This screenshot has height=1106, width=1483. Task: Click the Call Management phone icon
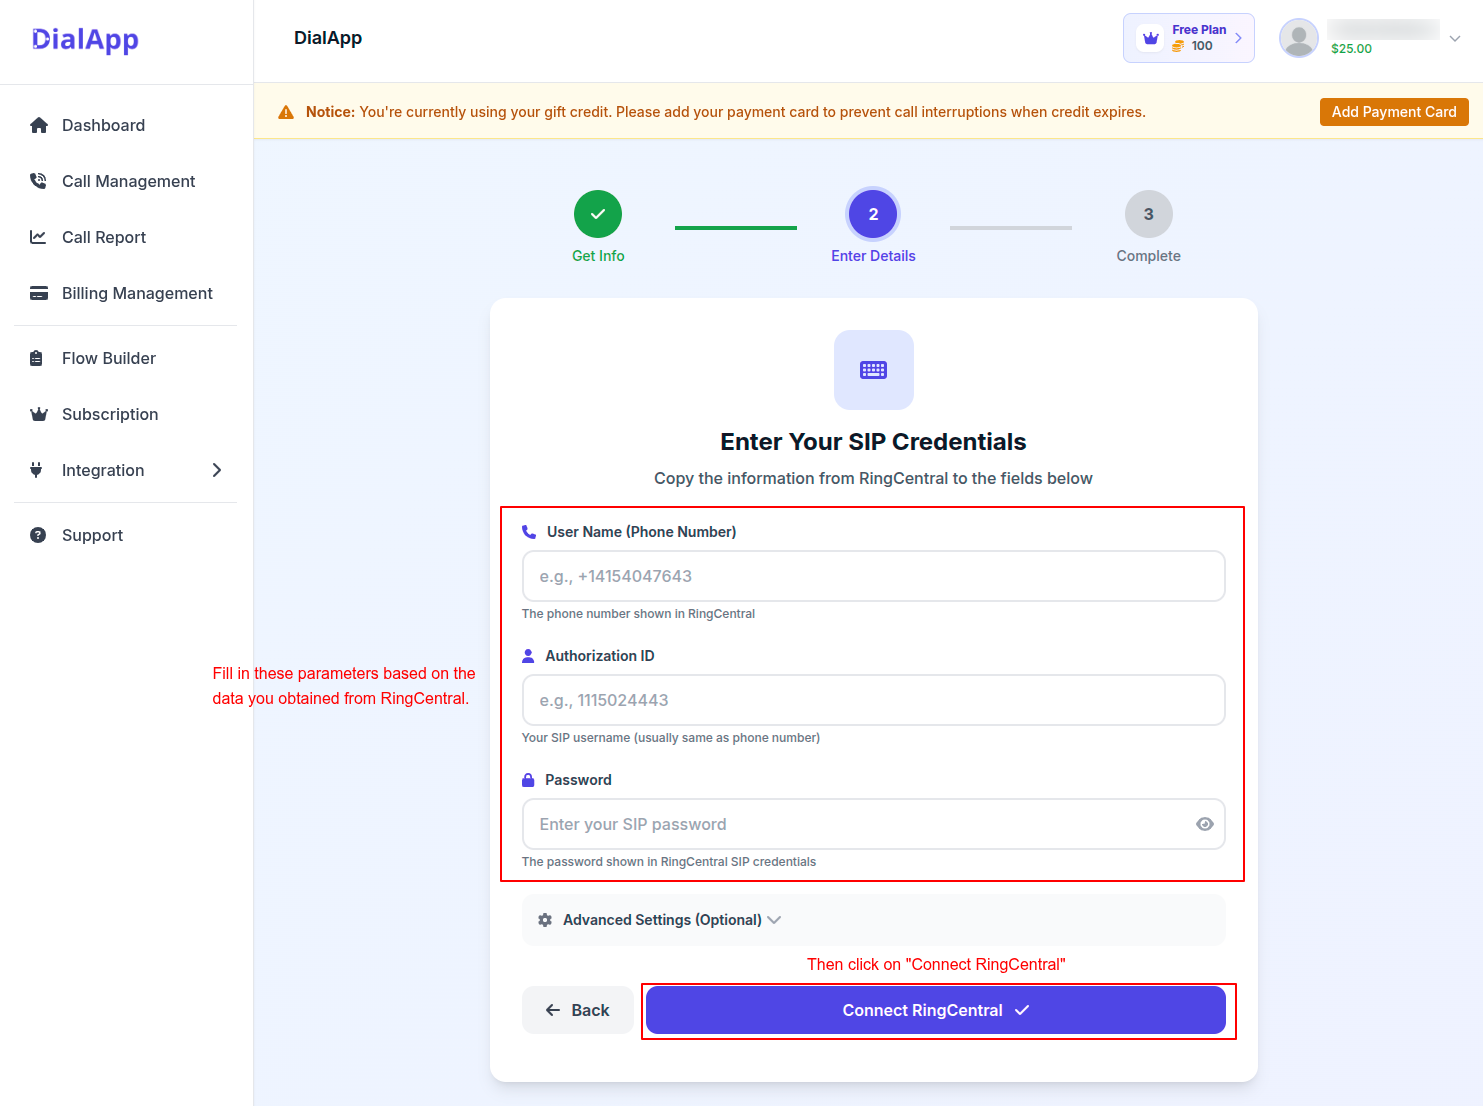(39, 181)
